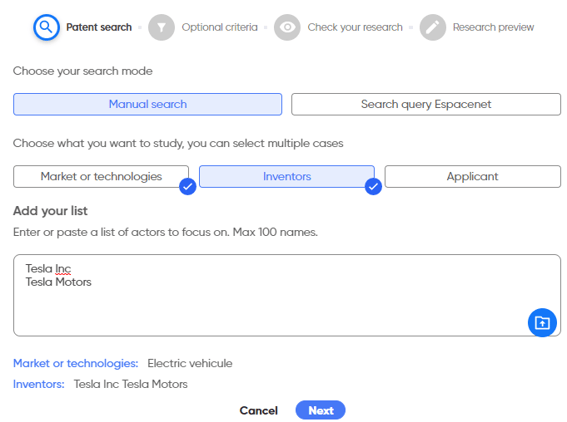
Task: Toggle the Inventors study option
Action: coord(287,176)
